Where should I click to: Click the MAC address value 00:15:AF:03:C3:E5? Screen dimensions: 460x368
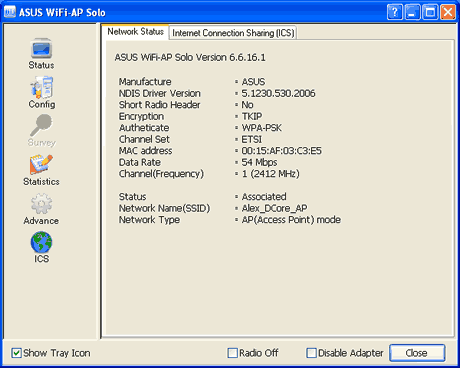point(282,151)
